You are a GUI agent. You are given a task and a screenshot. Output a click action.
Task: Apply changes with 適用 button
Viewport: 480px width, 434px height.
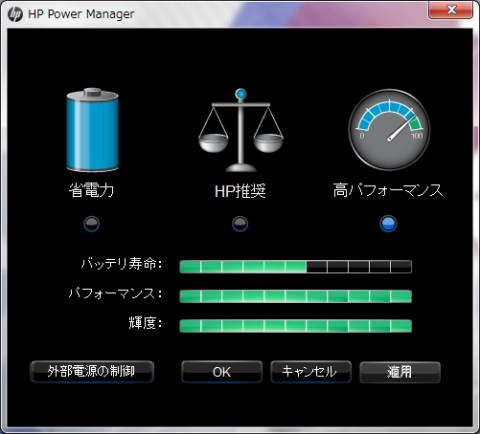tap(400, 372)
